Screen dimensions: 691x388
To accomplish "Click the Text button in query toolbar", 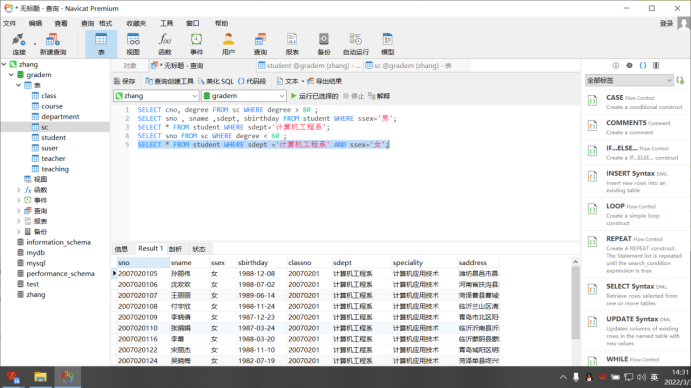I will click(287, 81).
